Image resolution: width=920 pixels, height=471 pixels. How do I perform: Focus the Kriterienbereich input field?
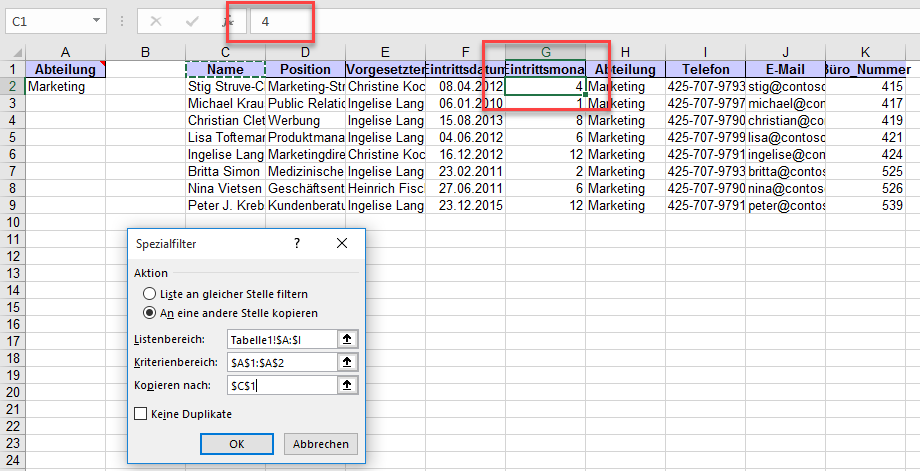tap(282, 362)
